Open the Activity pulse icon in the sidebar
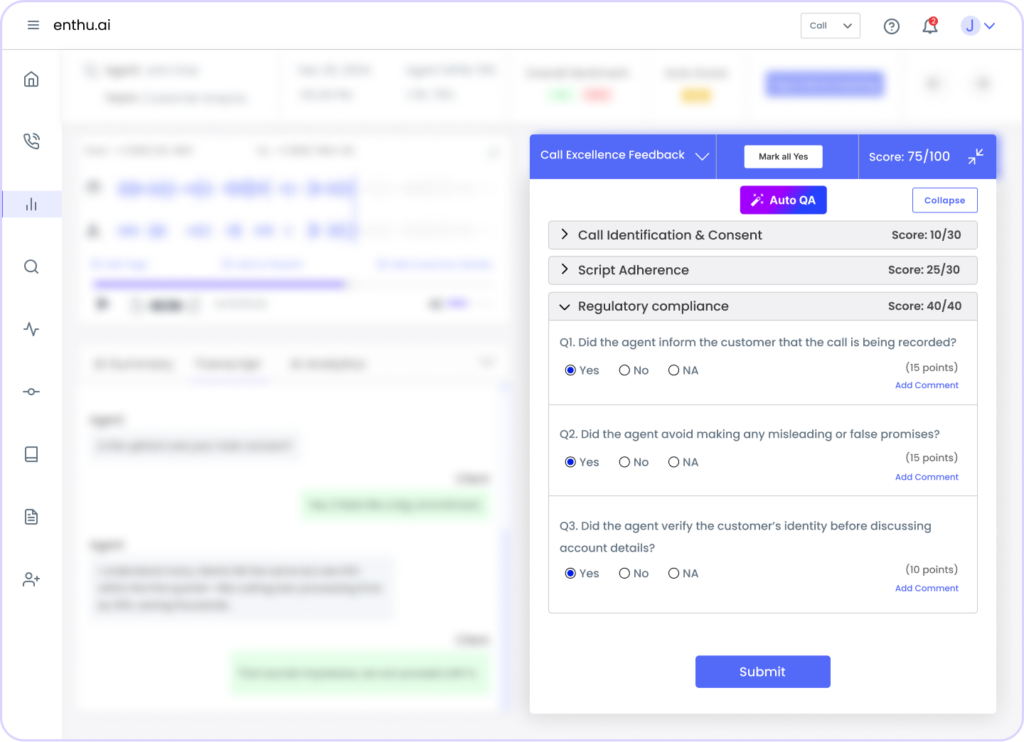The width and height of the screenshot is (1024, 742). pos(32,328)
